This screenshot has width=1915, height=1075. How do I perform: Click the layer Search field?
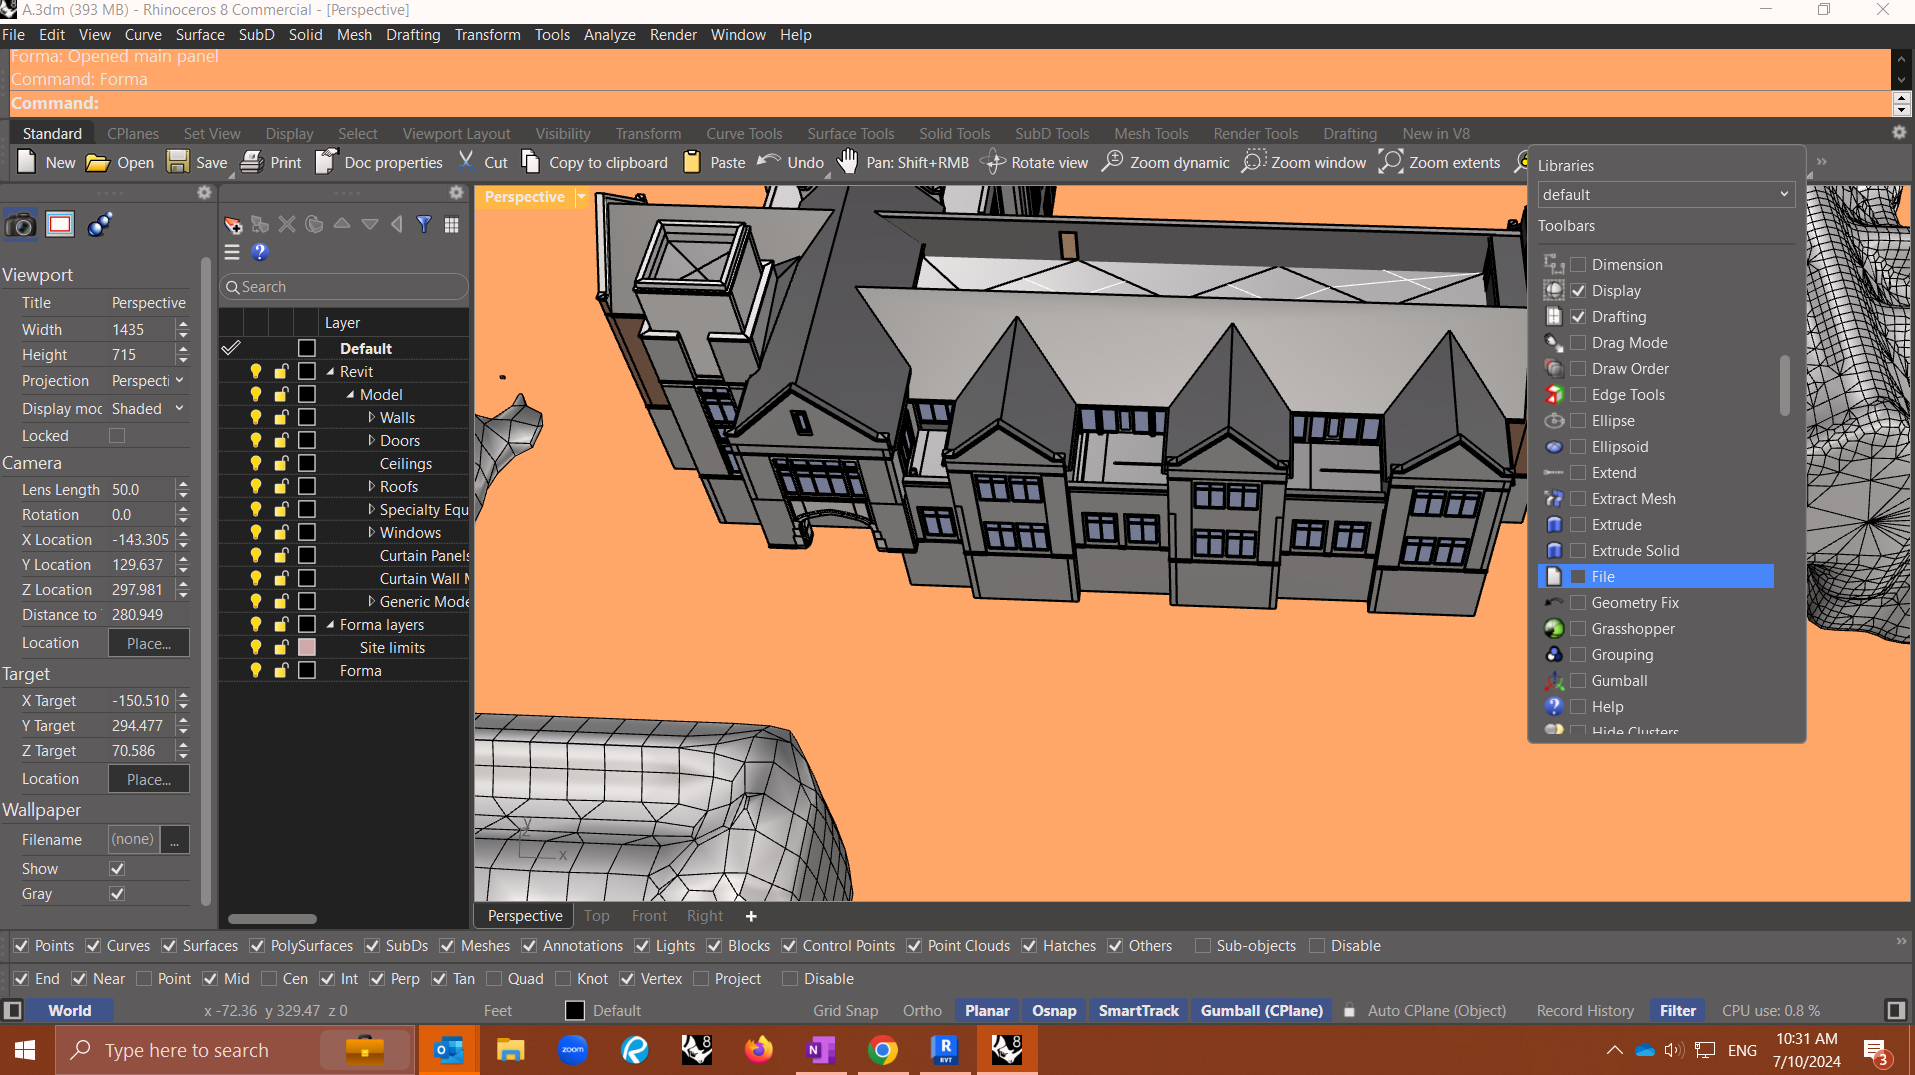click(344, 287)
